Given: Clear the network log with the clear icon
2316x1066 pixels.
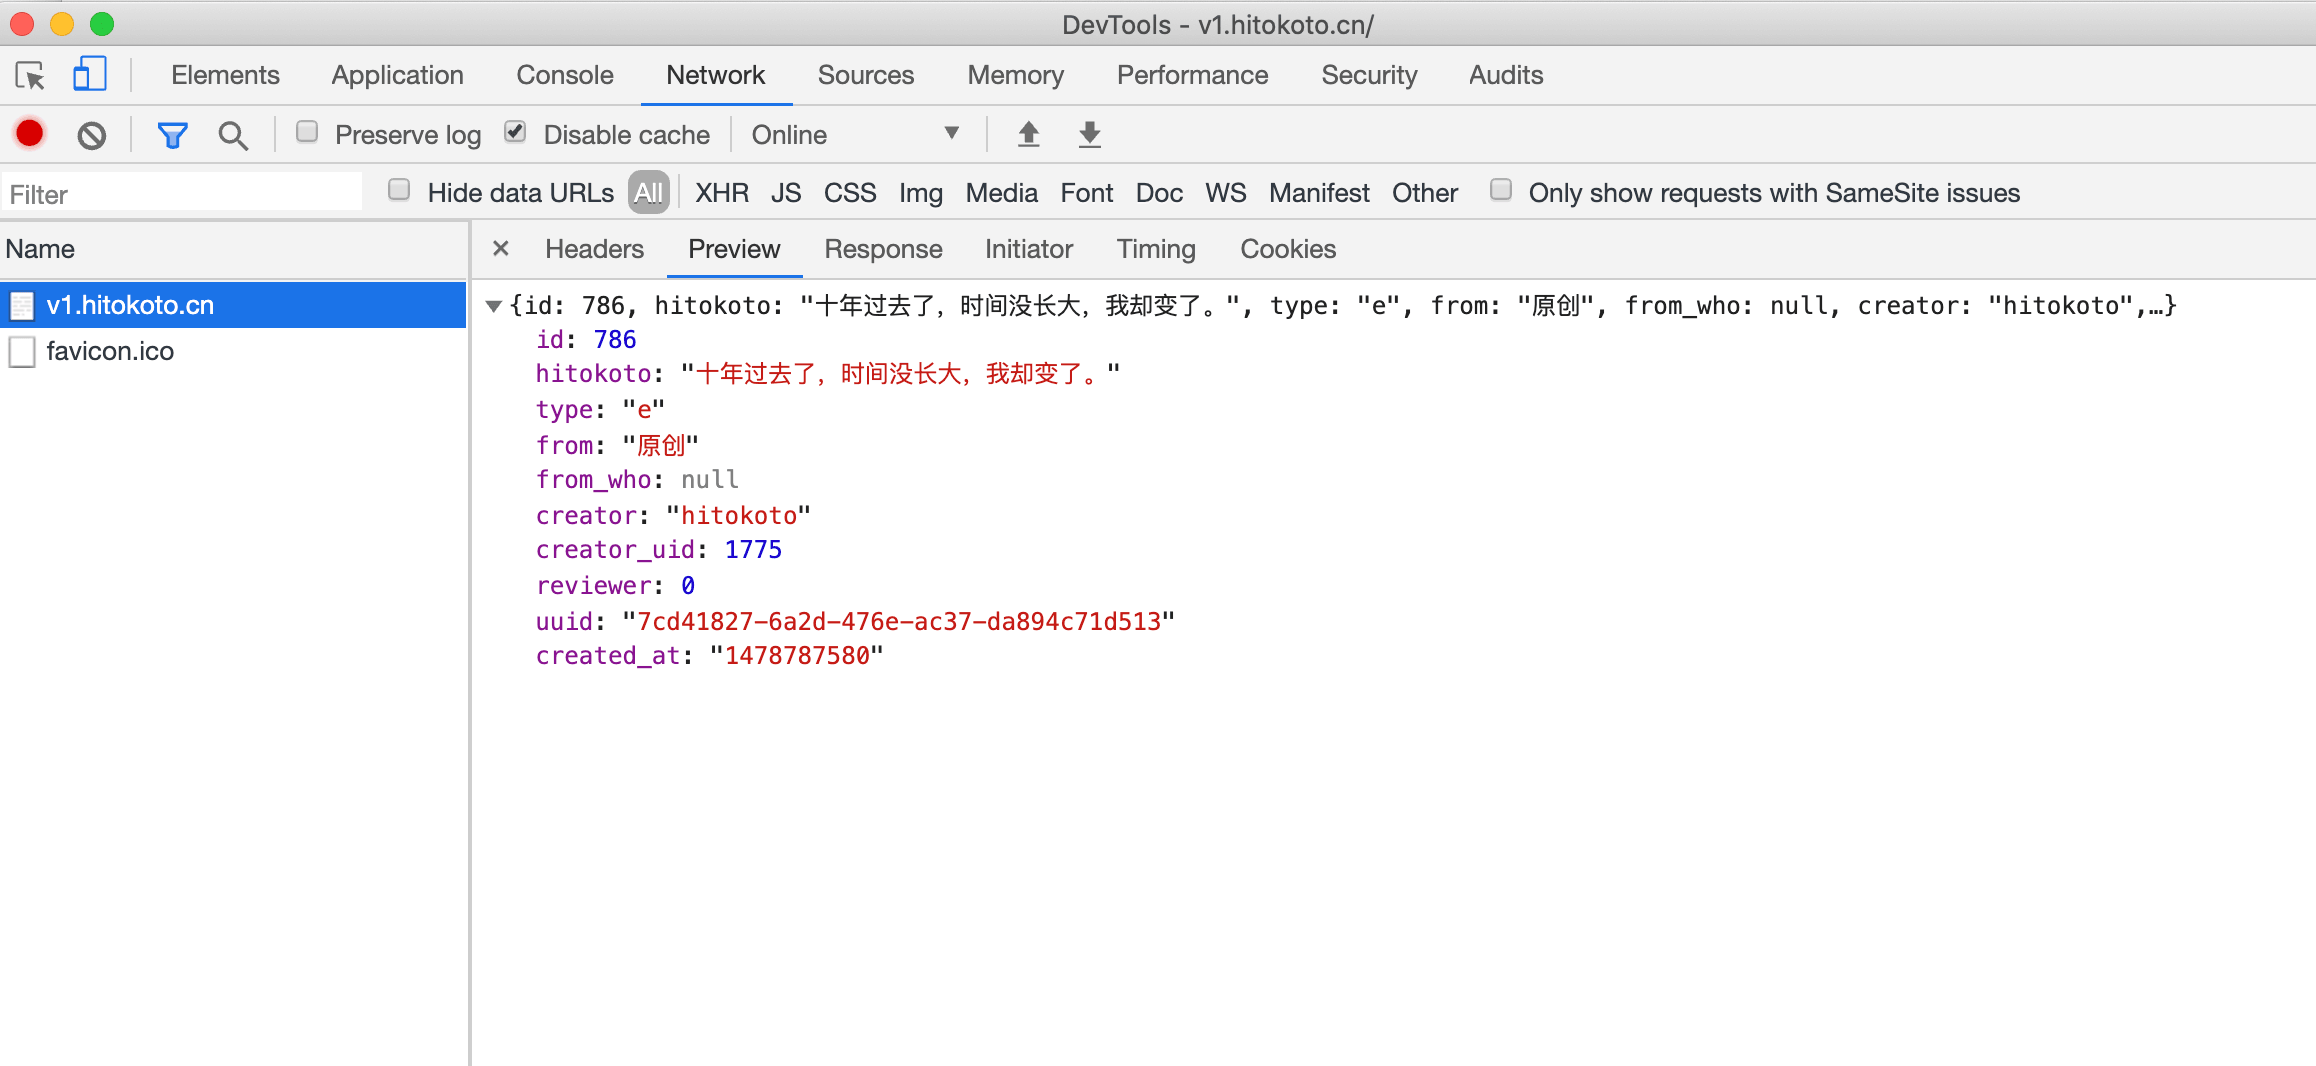Looking at the screenshot, I should pyautogui.click(x=92, y=135).
